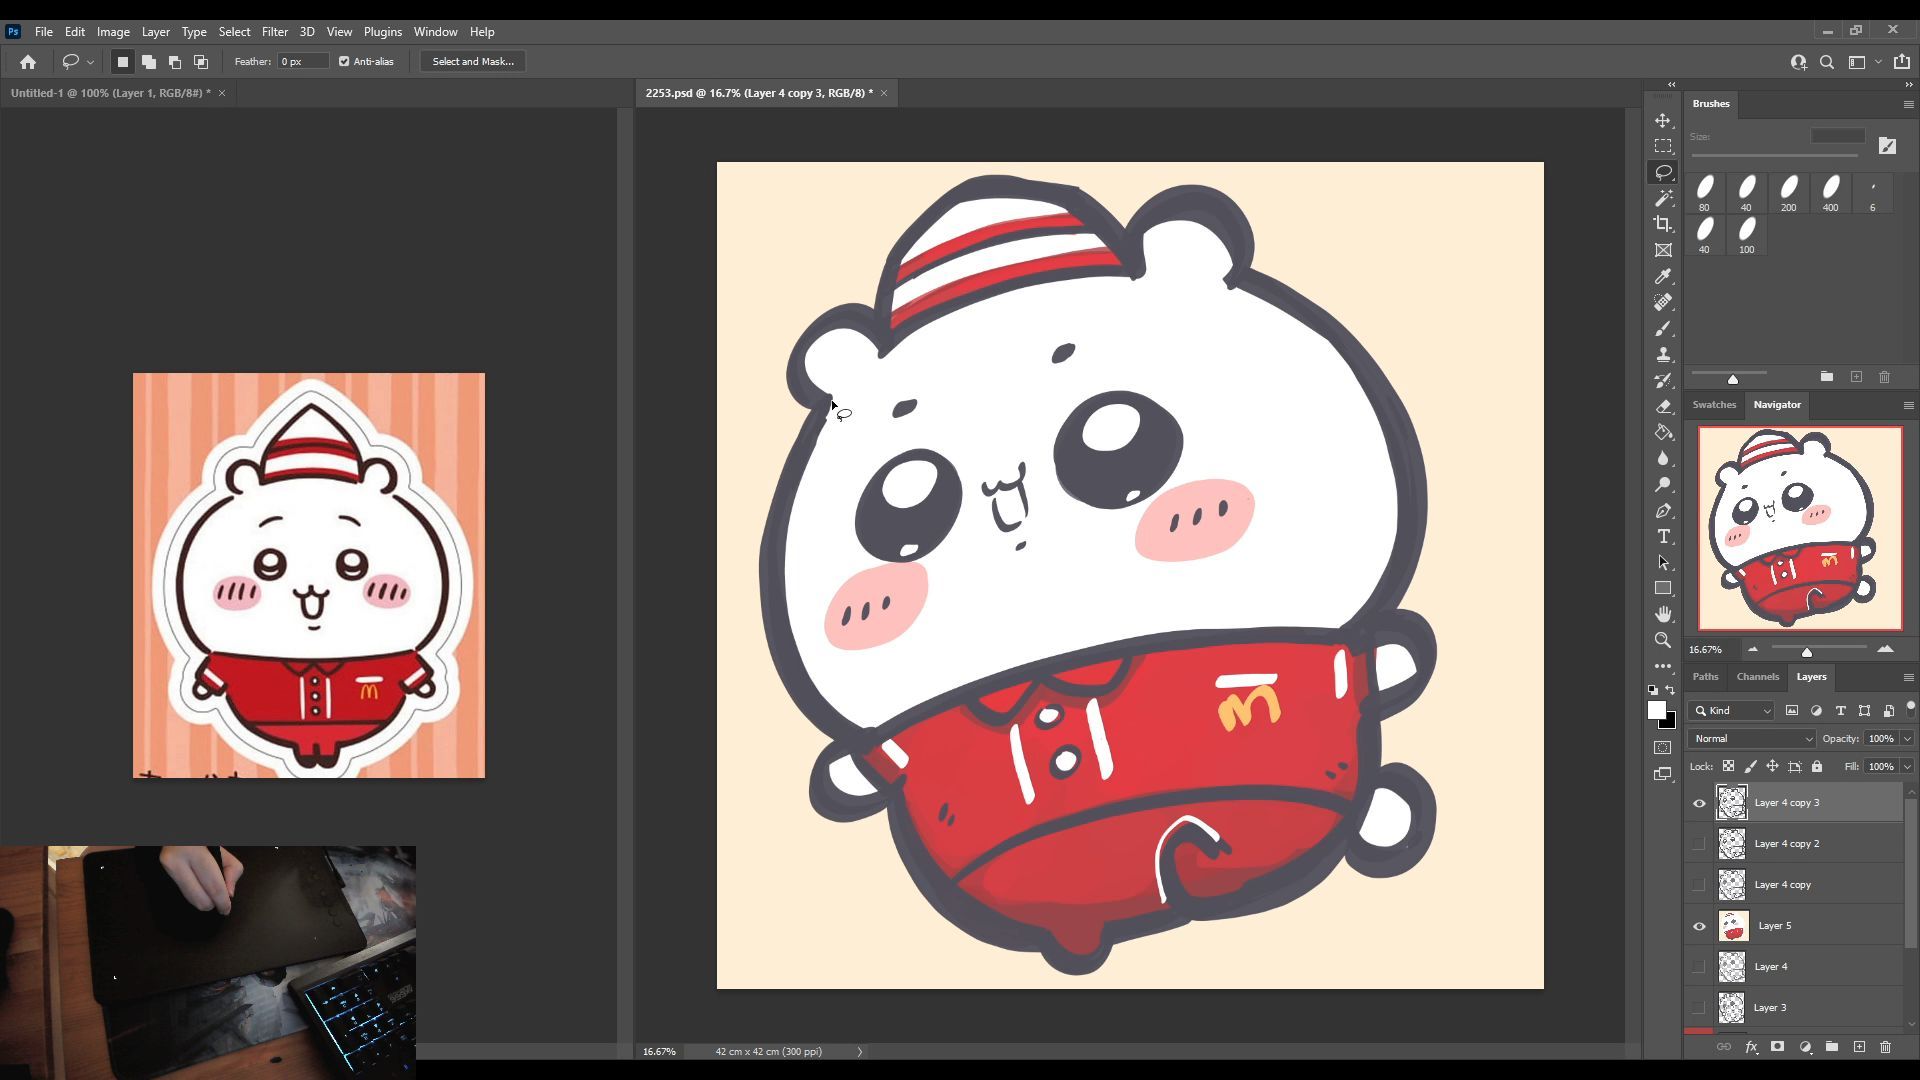The height and width of the screenshot is (1080, 1920).
Task: Show Layer 4 copy visibility
Action: point(1699,885)
